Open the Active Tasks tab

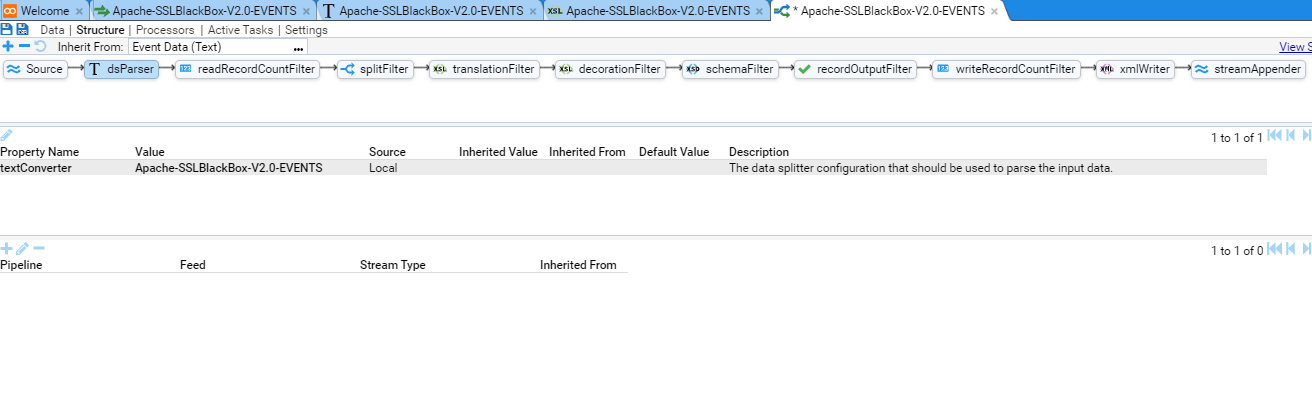[x=240, y=30]
